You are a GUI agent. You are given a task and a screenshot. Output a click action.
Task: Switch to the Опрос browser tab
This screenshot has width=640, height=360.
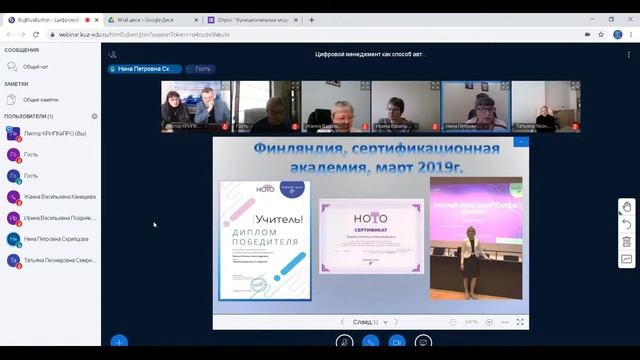pos(249,20)
